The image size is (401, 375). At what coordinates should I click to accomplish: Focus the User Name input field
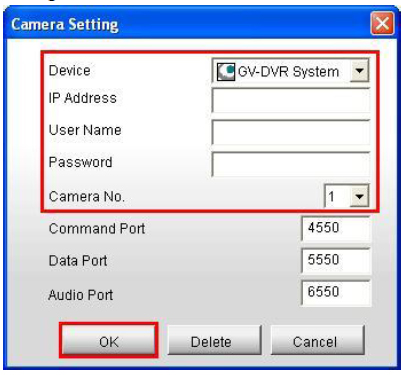point(291,132)
